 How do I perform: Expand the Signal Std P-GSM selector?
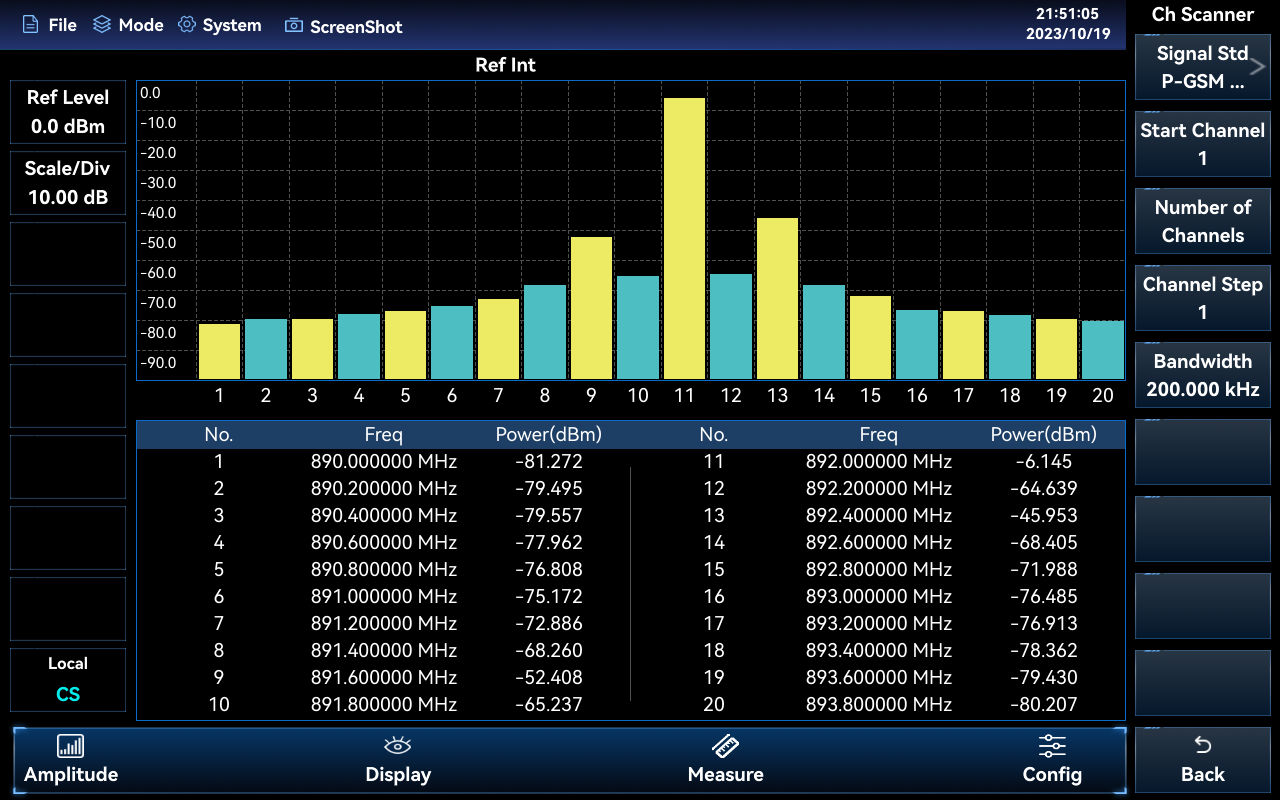click(x=1200, y=67)
